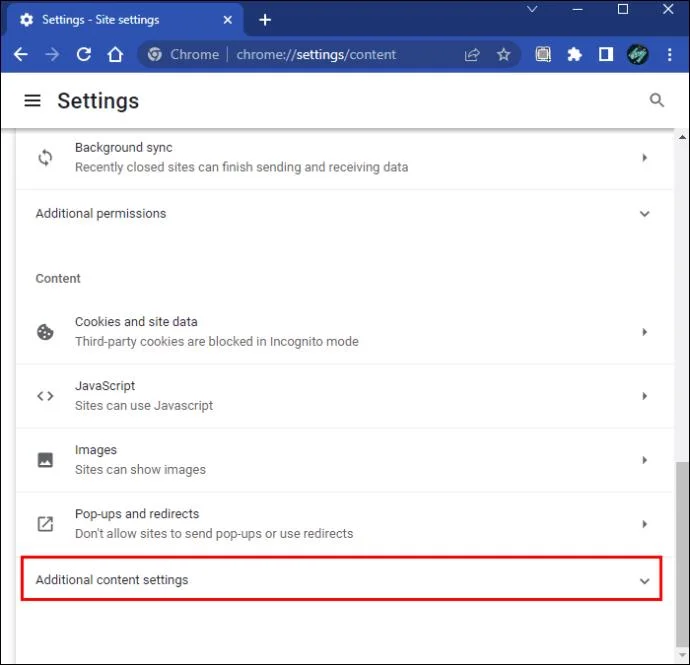The width and height of the screenshot is (690, 665).
Task: Minimize the Chrome window
Action: tap(577, 9)
